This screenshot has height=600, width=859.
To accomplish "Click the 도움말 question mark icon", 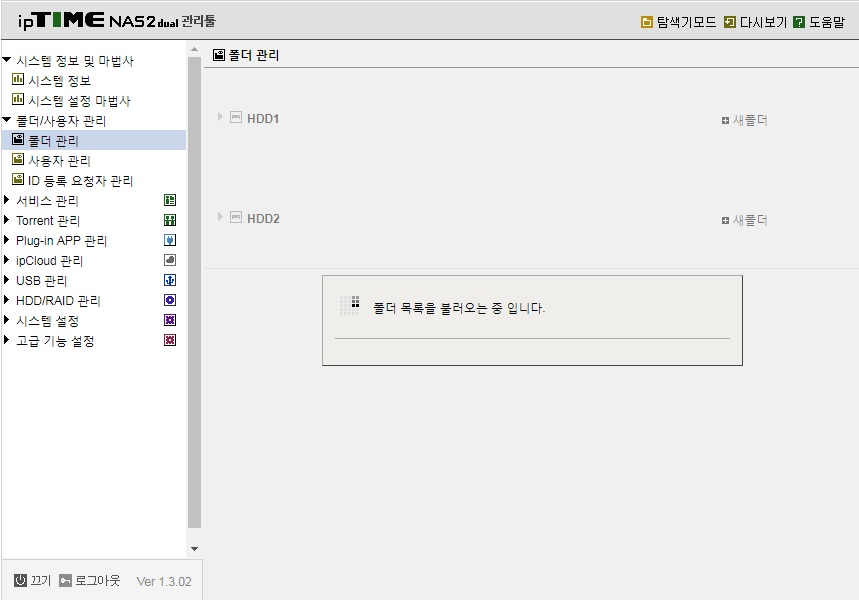I will (x=799, y=22).
